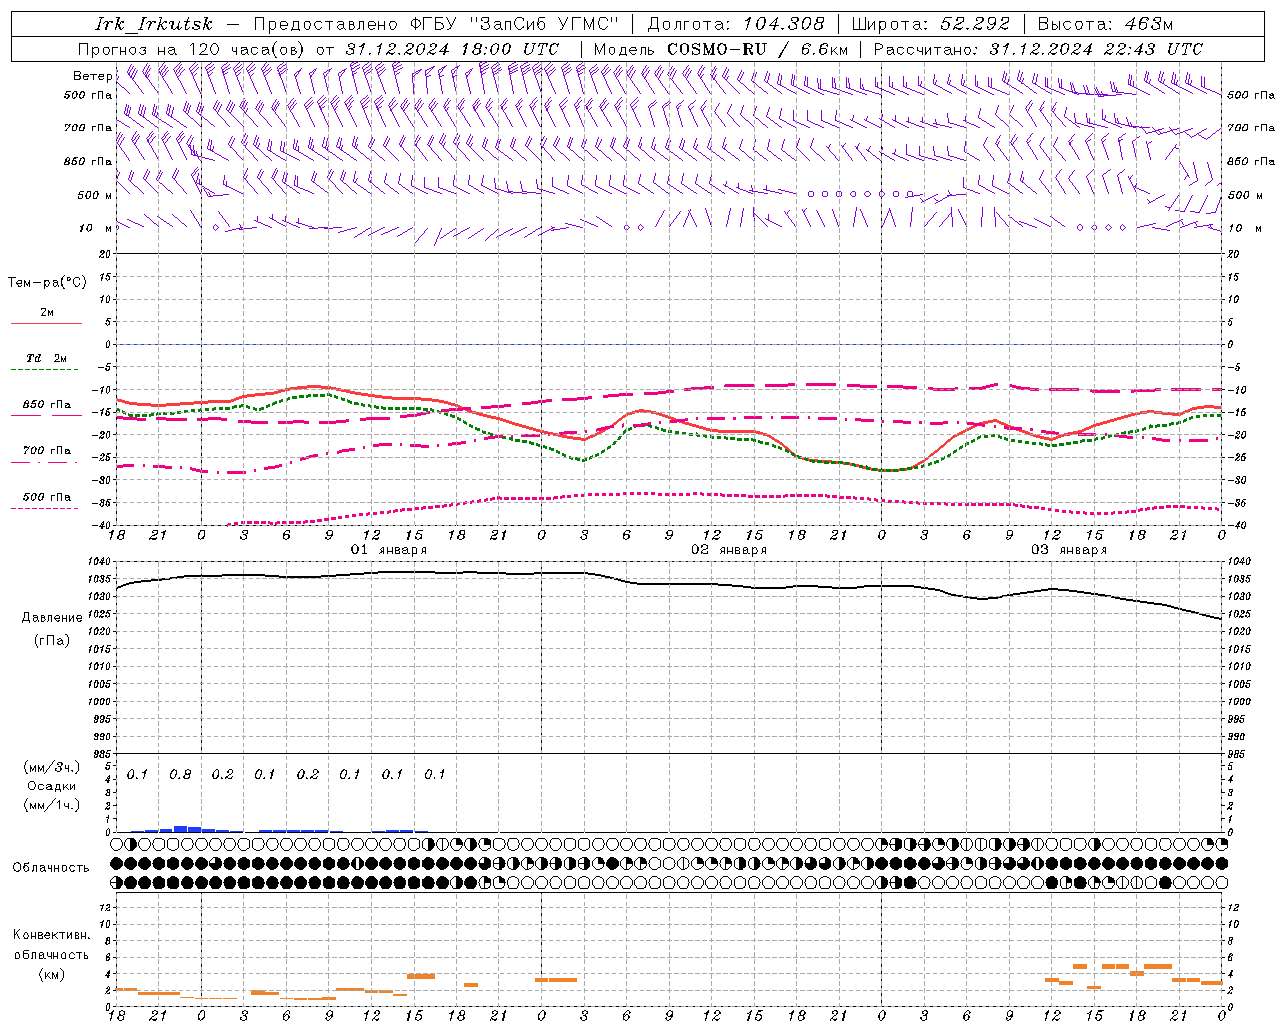
Task: Click the solid line sample under the 2м legend
Action: click(x=46, y=324)
